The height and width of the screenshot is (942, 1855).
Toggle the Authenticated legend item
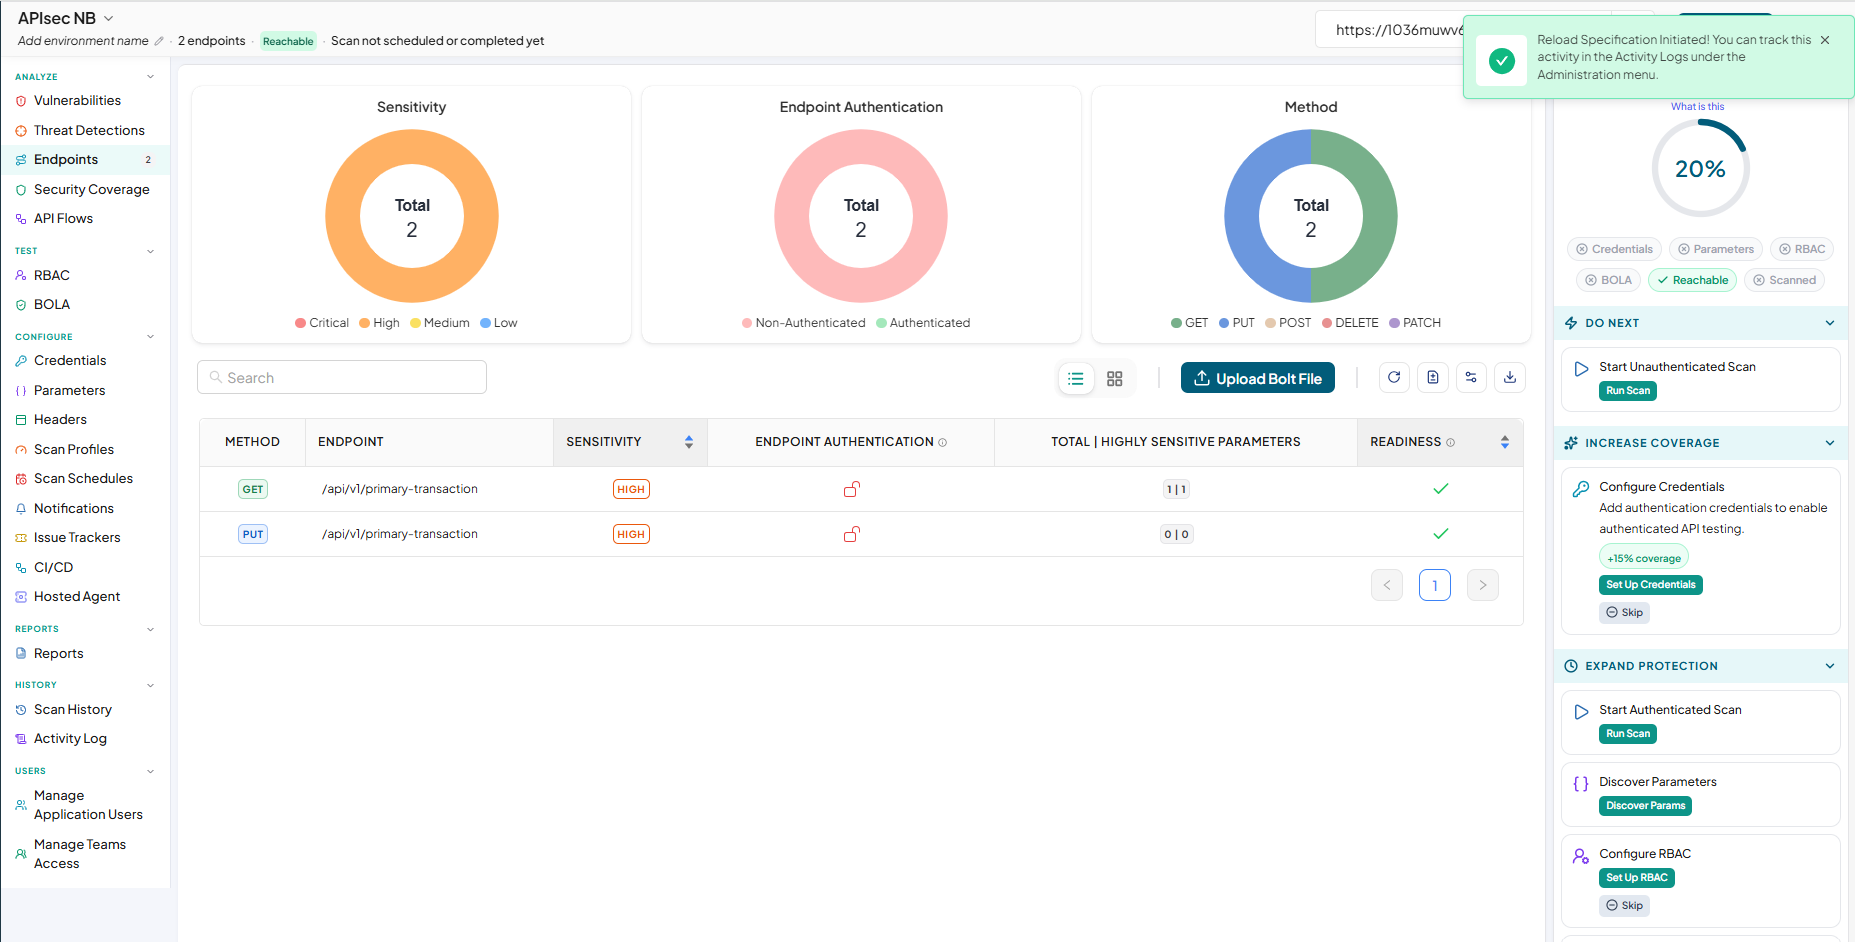click(x=923, y=323)
